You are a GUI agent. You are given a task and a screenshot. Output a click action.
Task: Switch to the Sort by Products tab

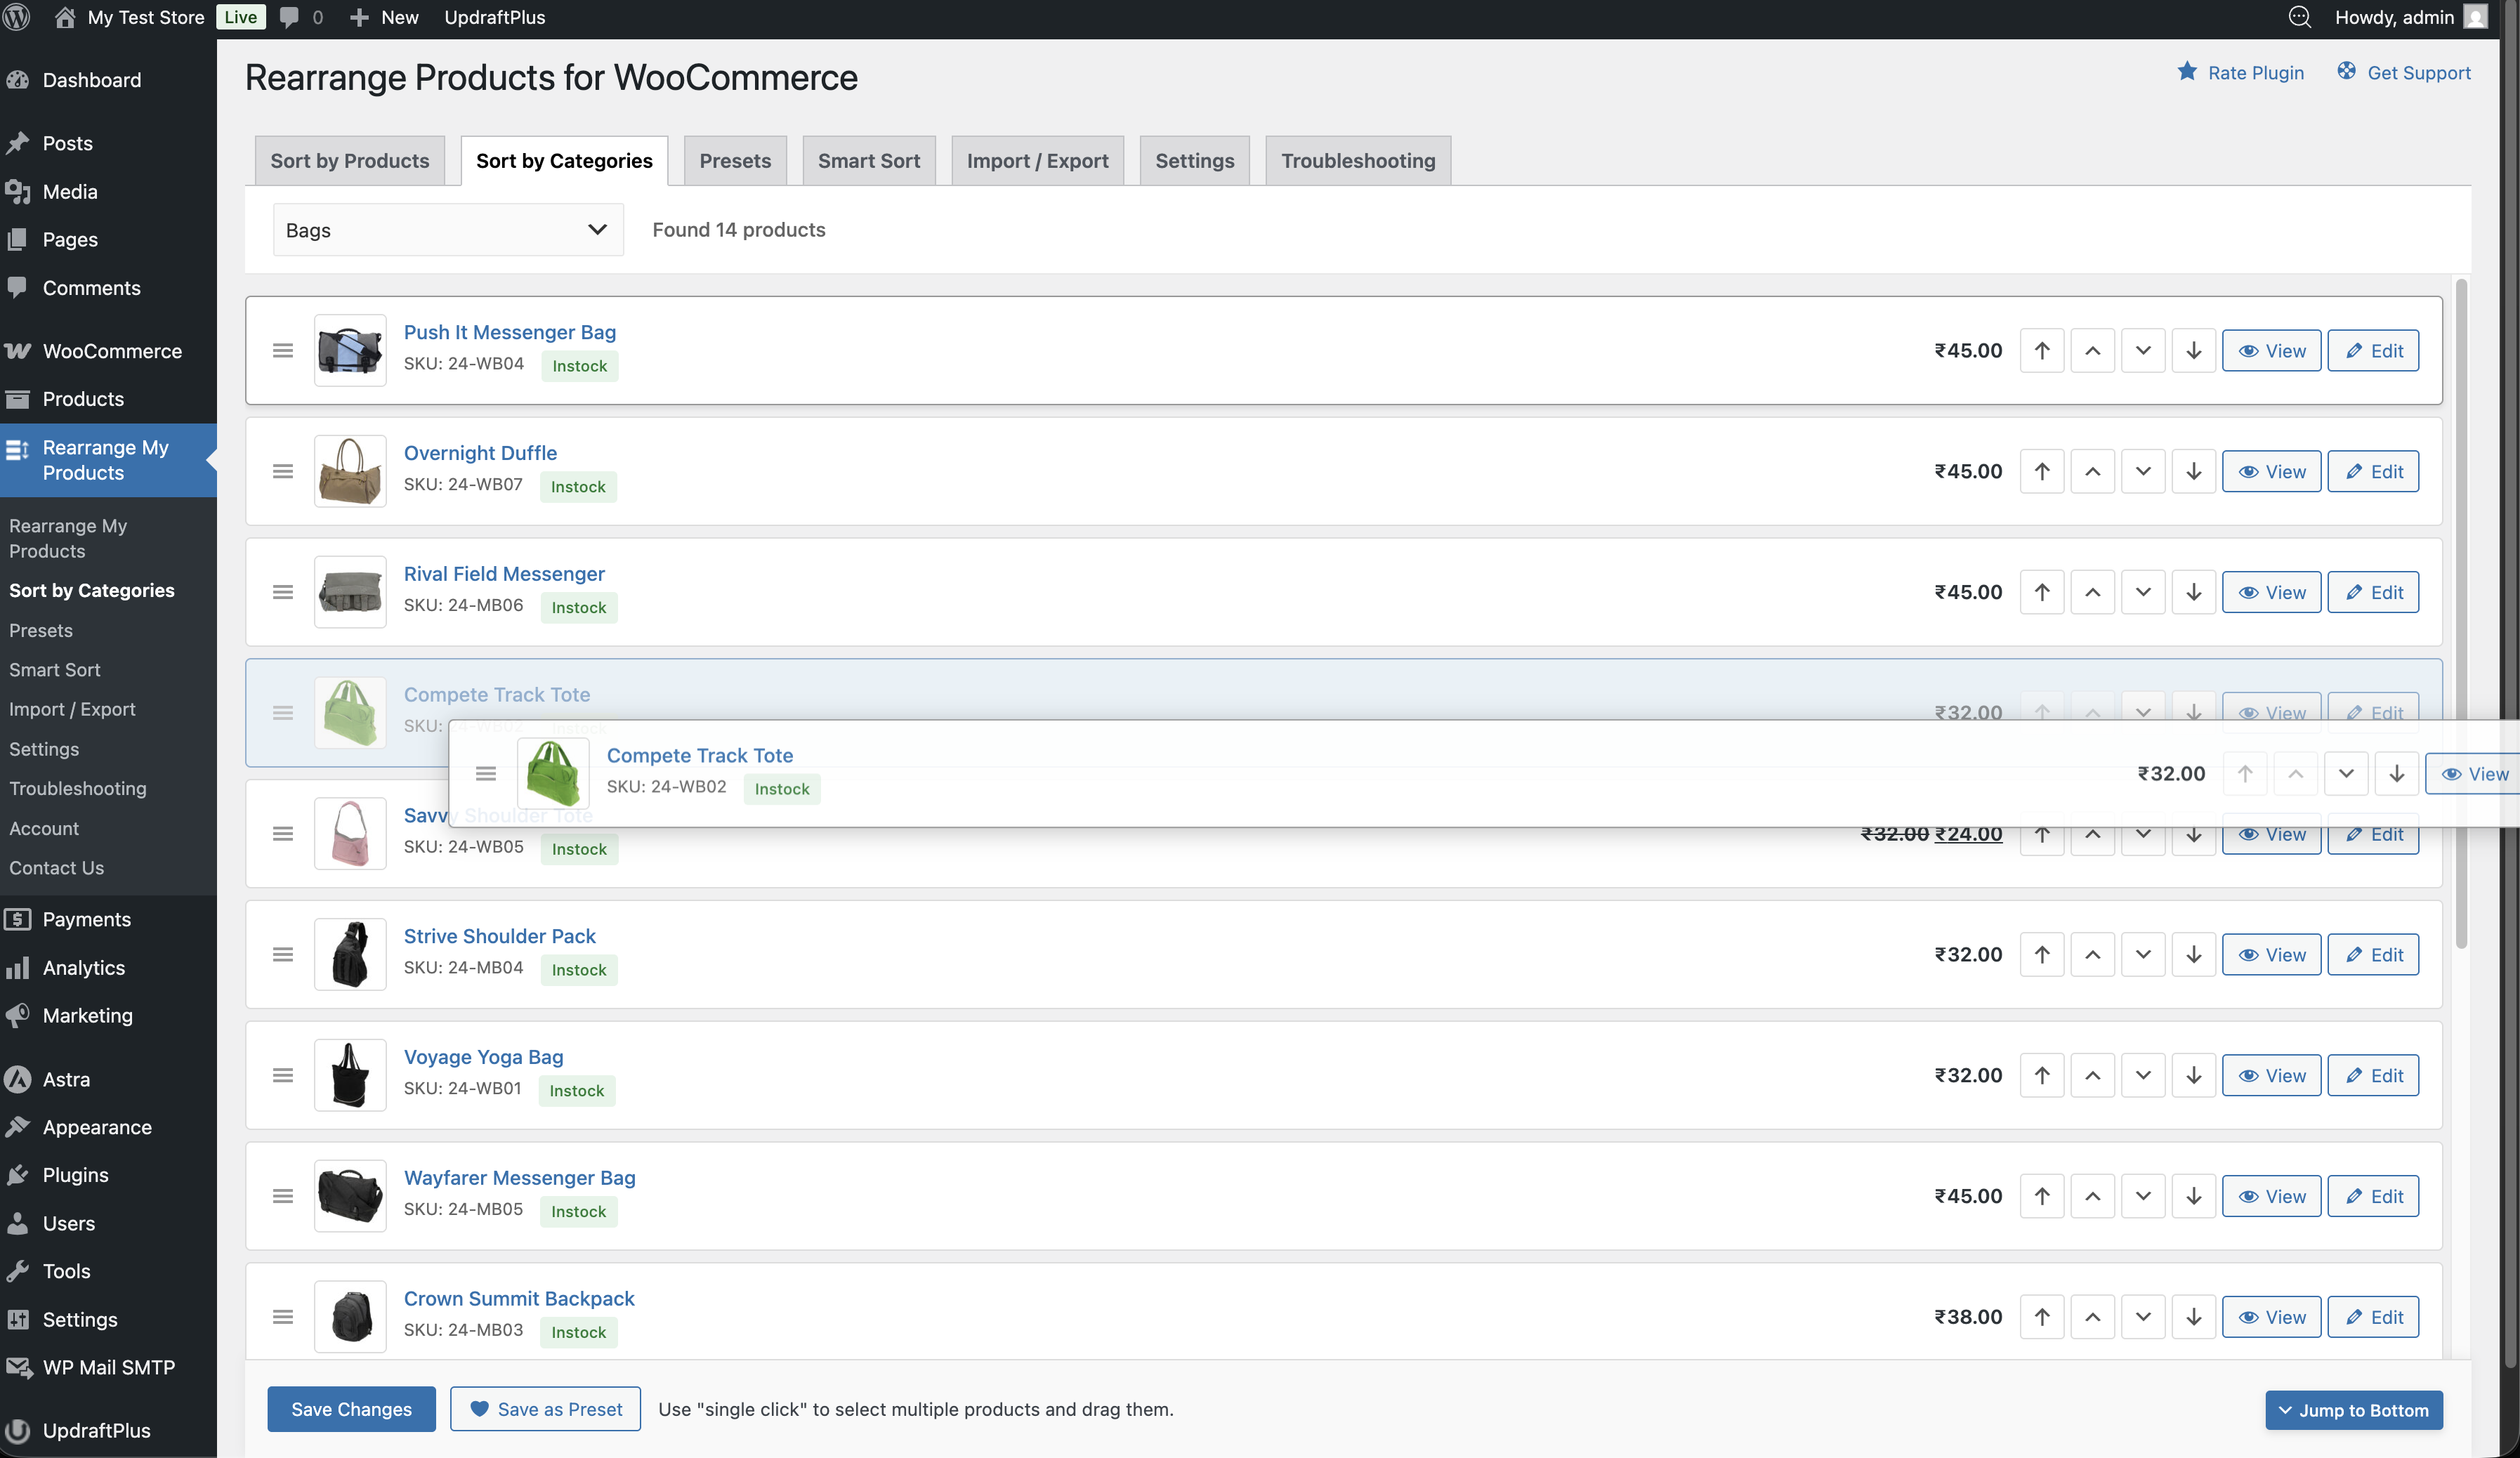tap(349, 160)
